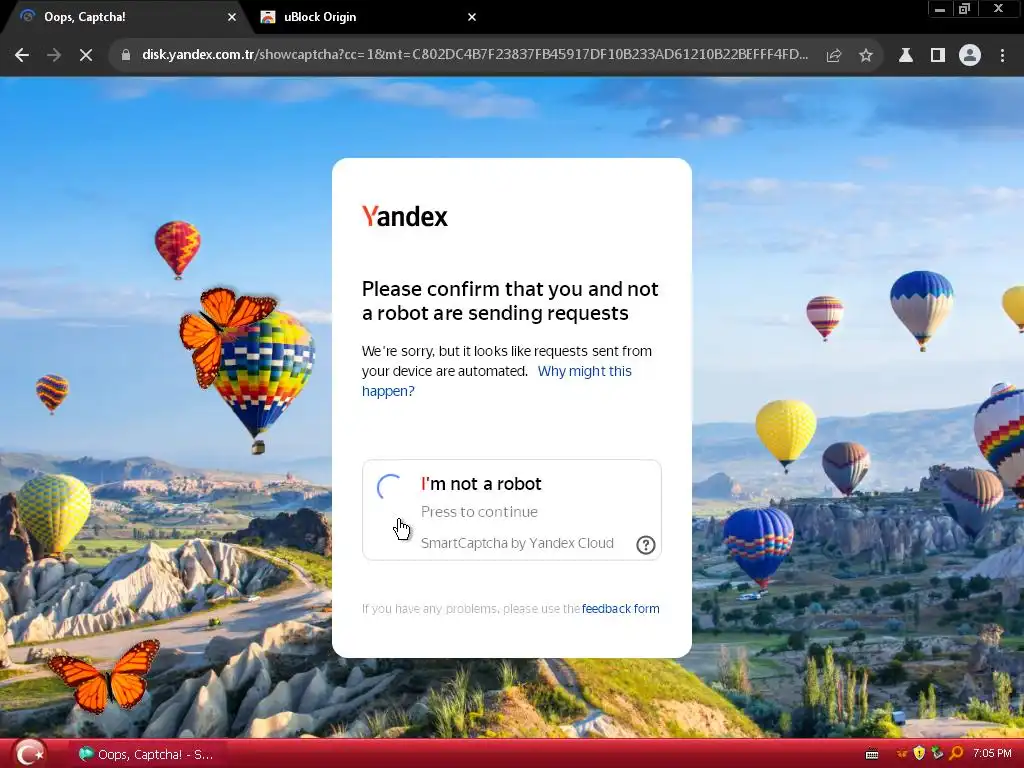This screenshot has width=1024, height=768.
Task: Restore down the Chrome window
Action: 964,9
